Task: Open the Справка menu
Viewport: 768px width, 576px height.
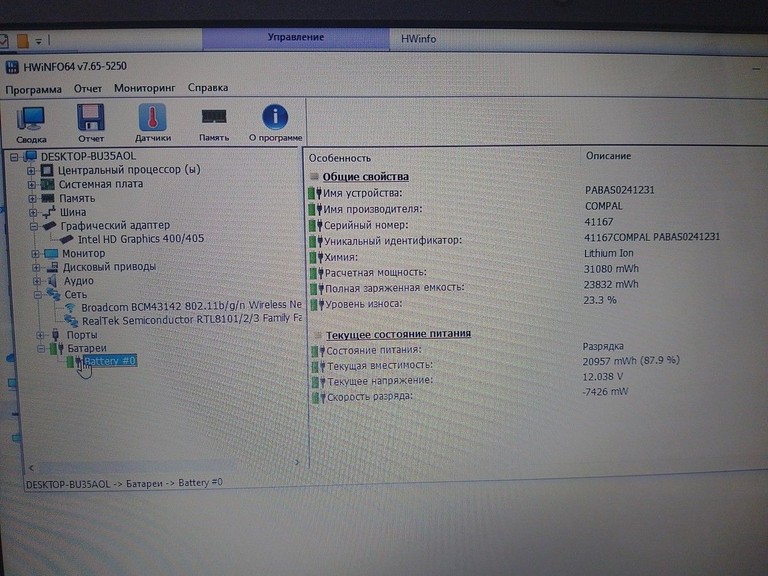Action: point(208,88)
